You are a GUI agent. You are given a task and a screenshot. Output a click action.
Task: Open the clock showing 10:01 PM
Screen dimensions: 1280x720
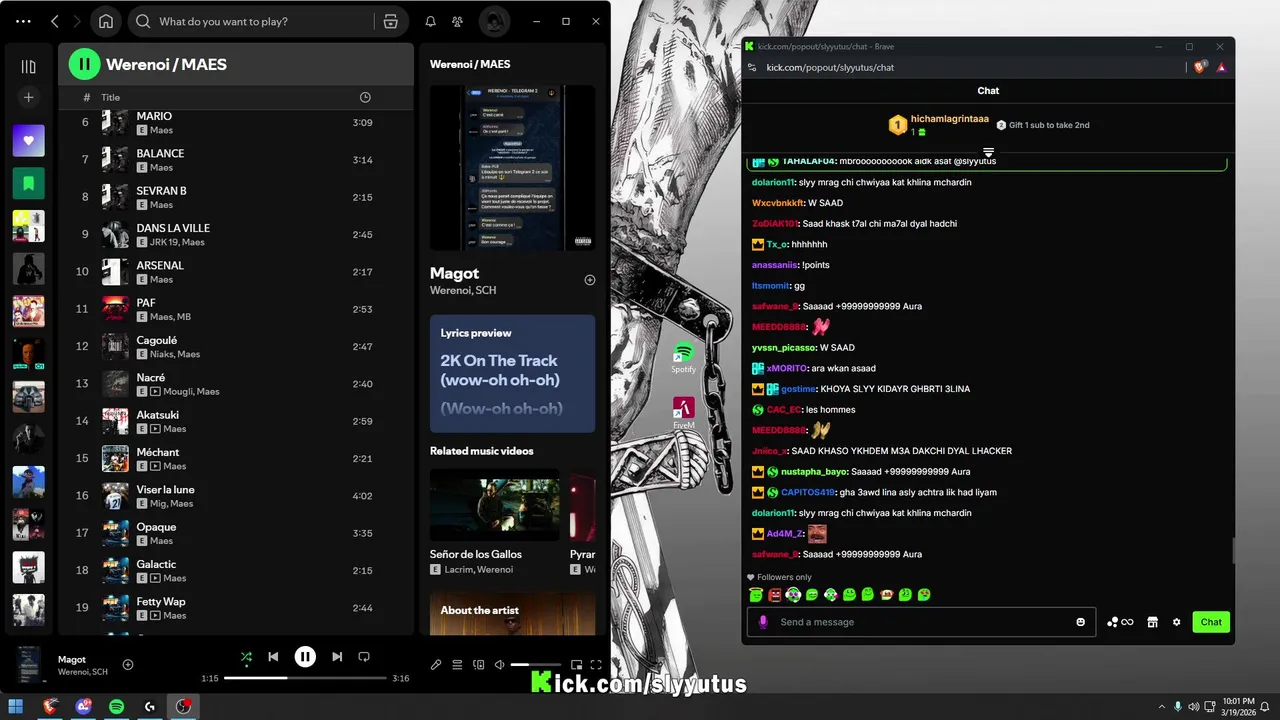tap(1239, 707)
